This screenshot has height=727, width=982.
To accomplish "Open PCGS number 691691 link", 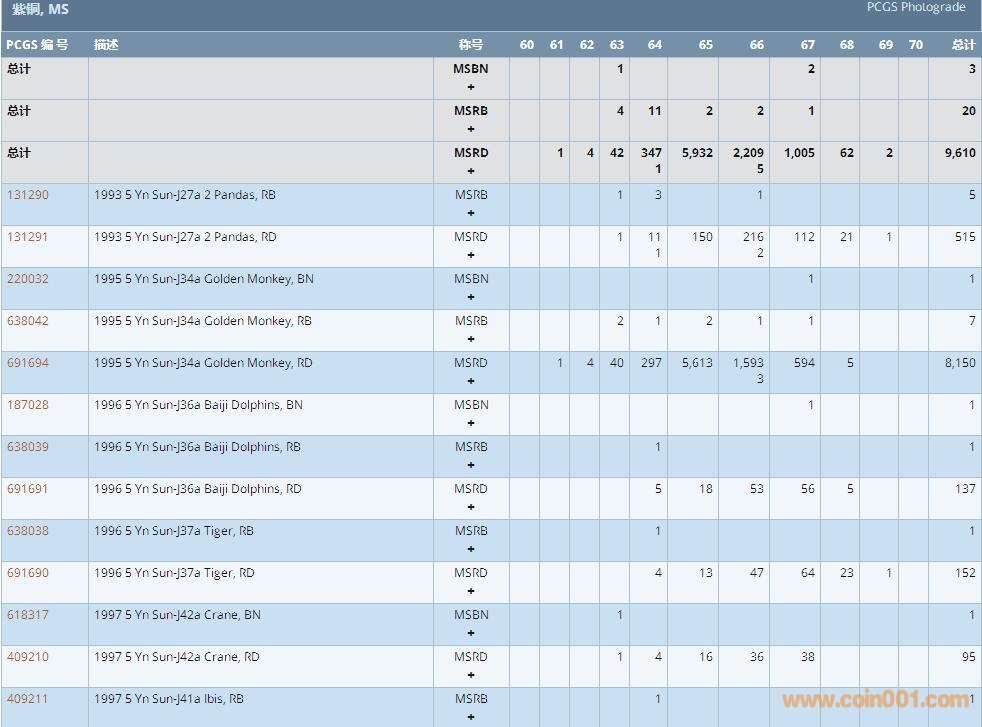I will [x=28, y=489].
